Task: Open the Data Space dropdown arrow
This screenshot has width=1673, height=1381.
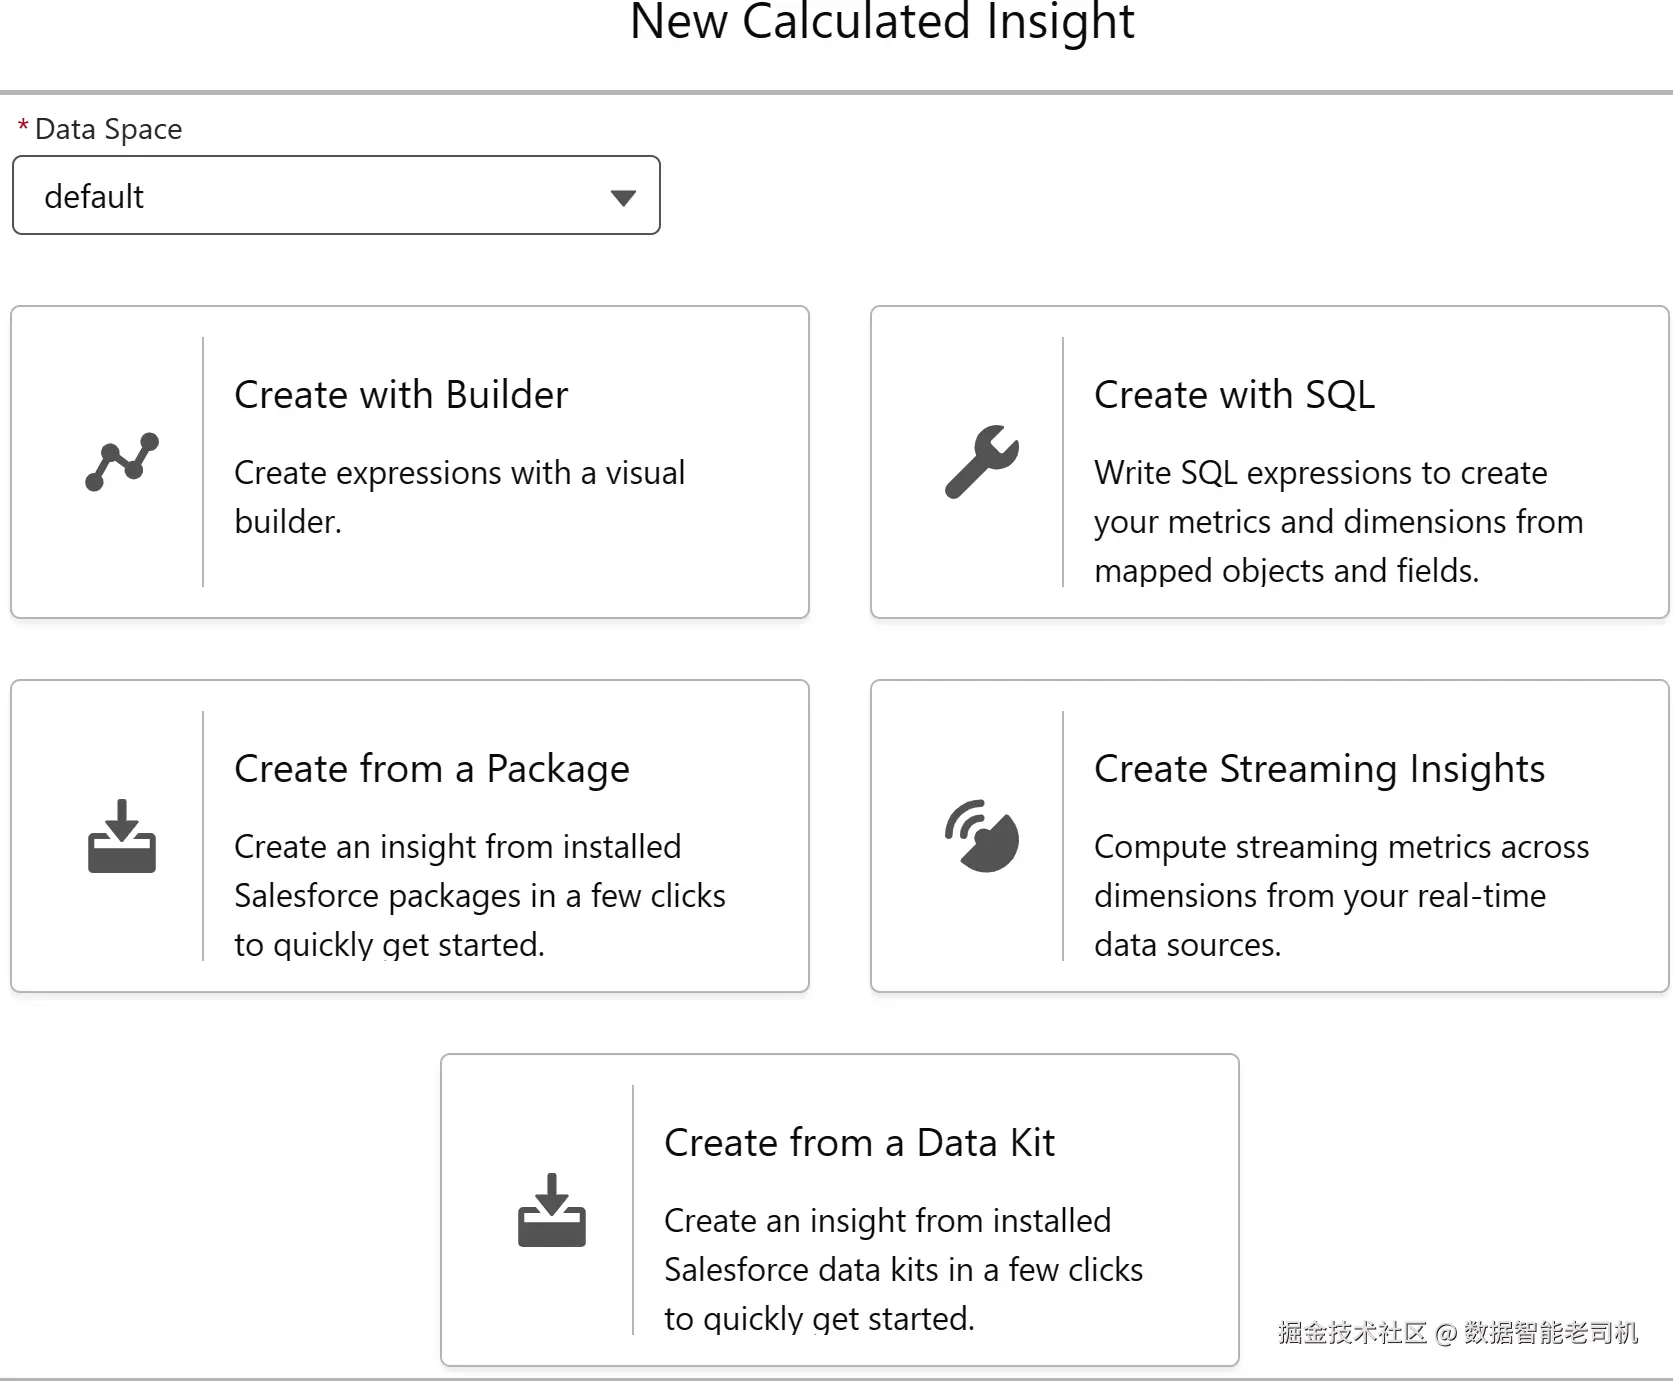Action: [x=623, y=197]
